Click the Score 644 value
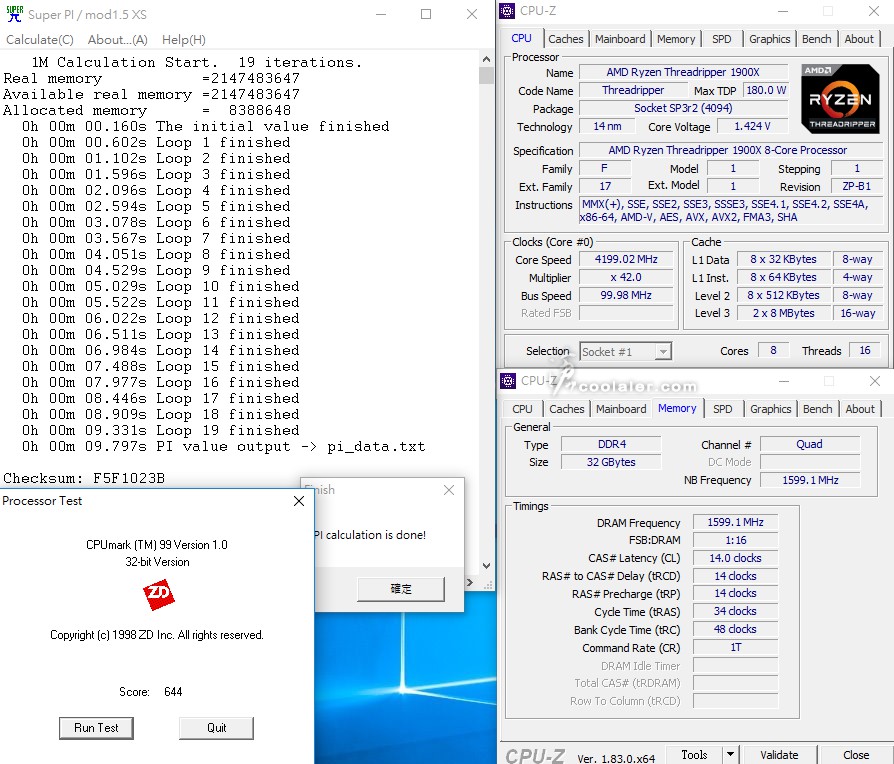This screenshot has width=894, height=764. (x=173, y=692)
